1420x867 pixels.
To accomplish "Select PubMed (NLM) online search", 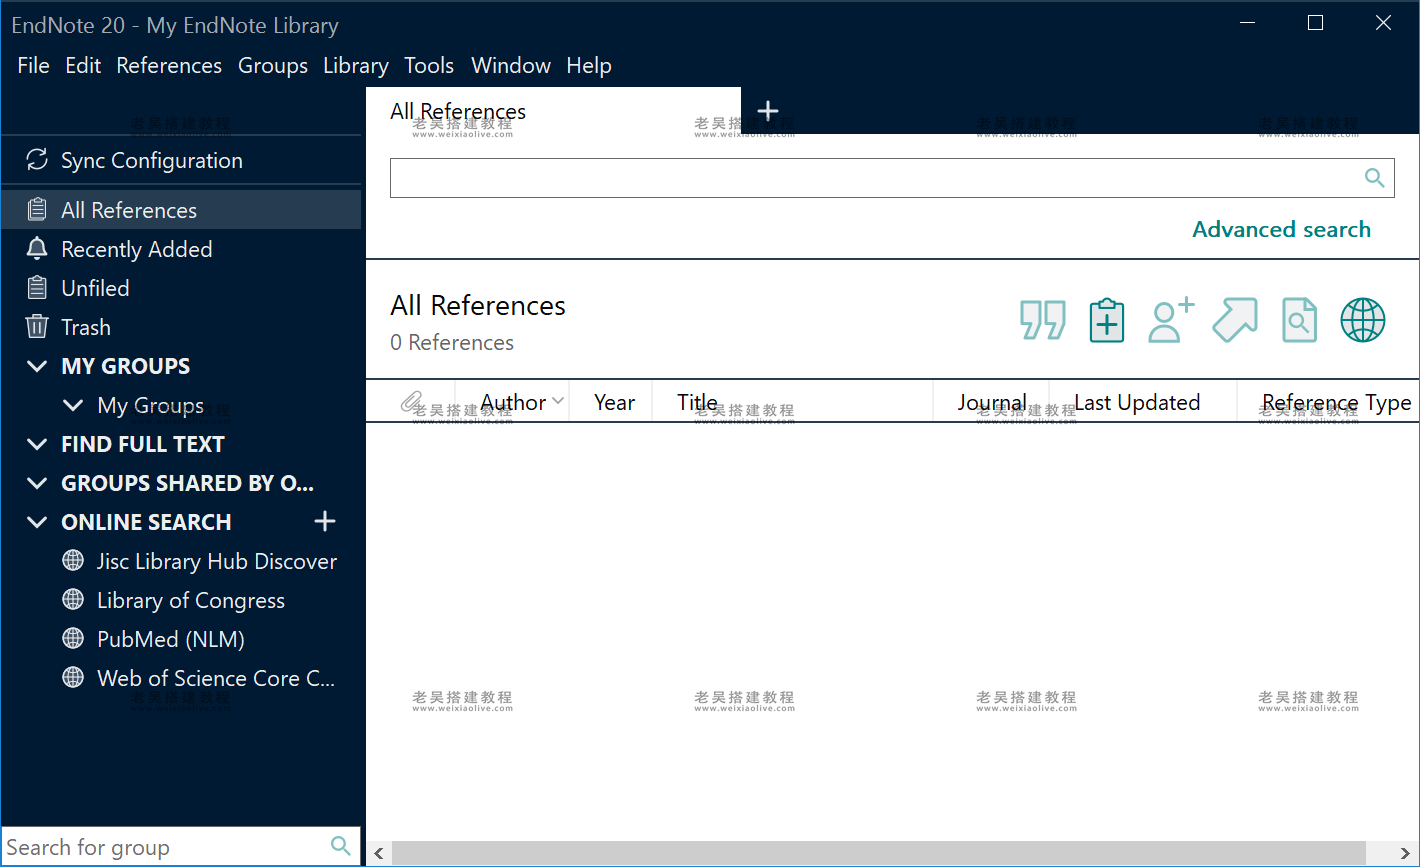I will coord(170,639).
